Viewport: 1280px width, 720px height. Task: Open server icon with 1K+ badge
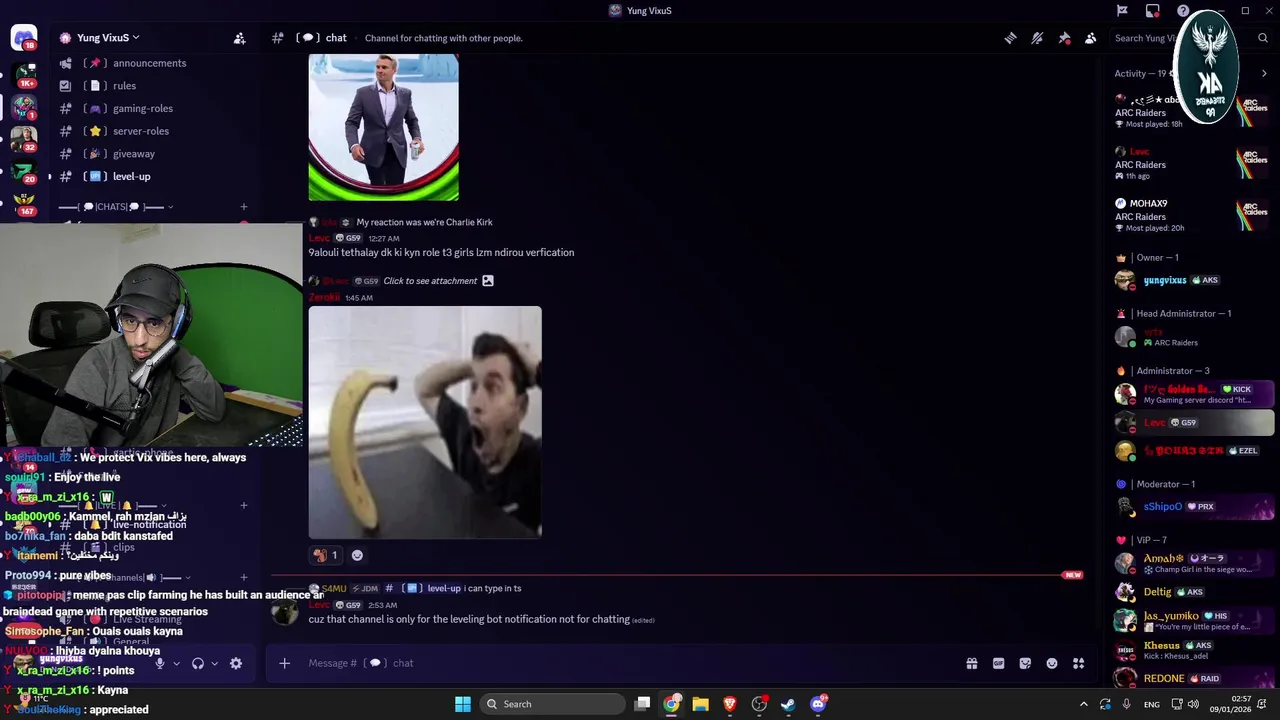[24, 74]
